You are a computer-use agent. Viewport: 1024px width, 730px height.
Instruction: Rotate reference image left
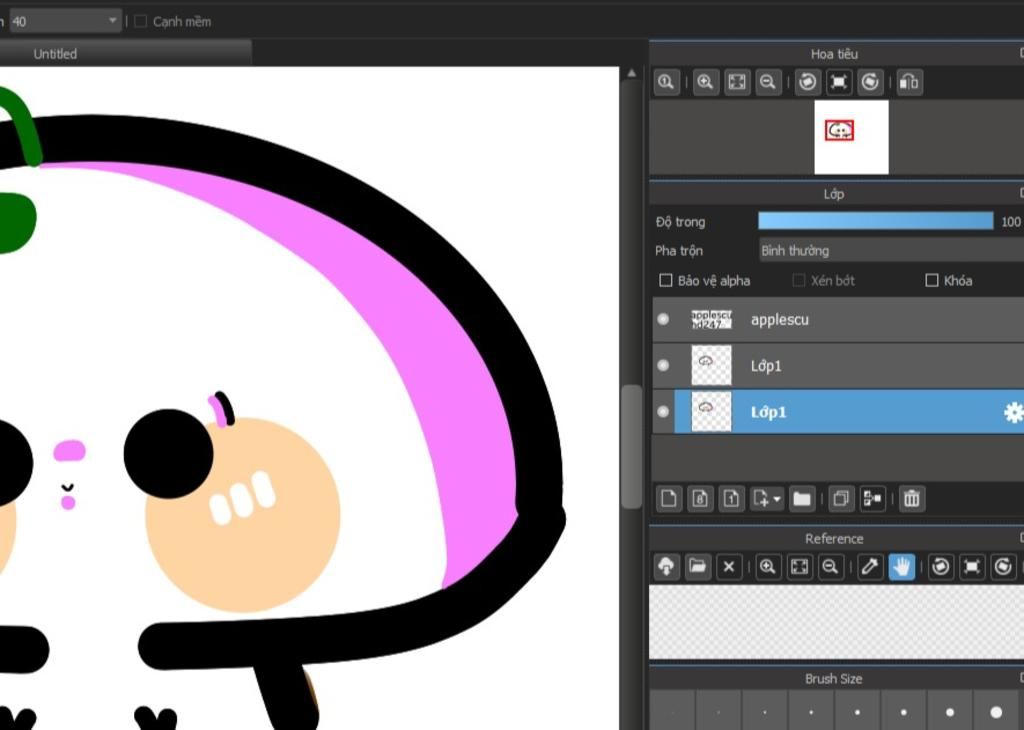[x=940, y=567]
